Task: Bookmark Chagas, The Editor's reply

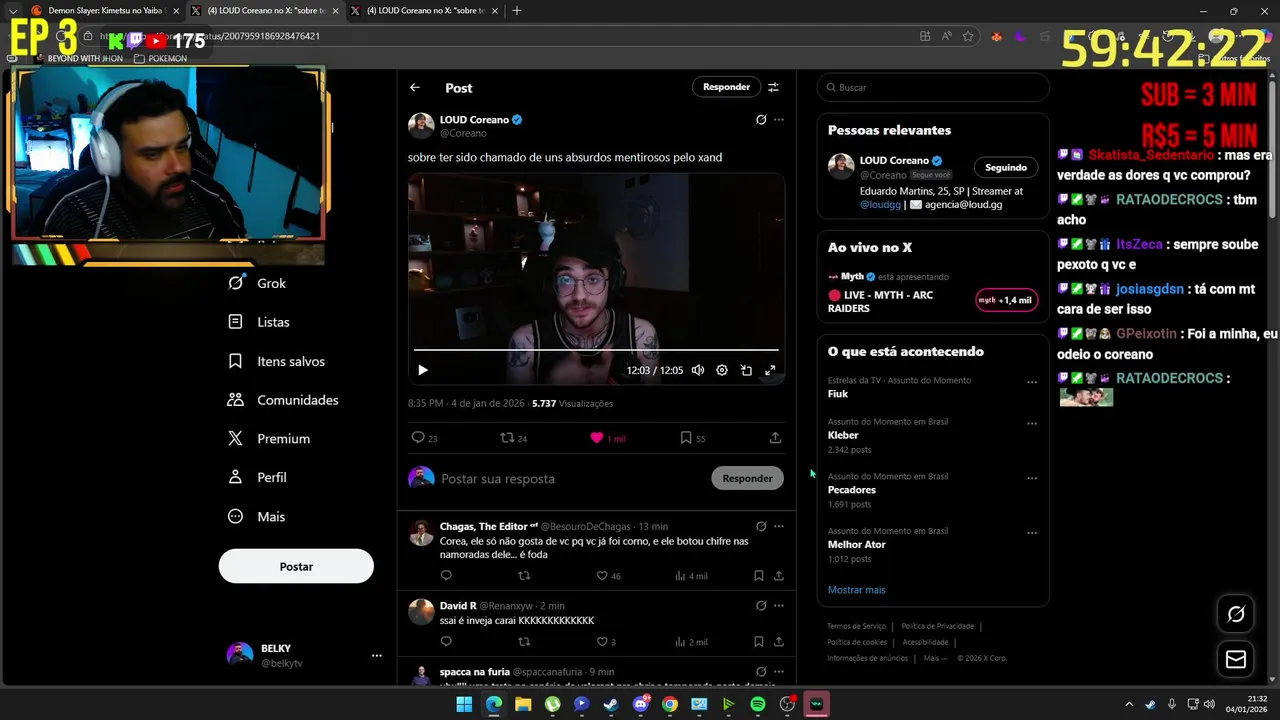Action: (759, 576)
